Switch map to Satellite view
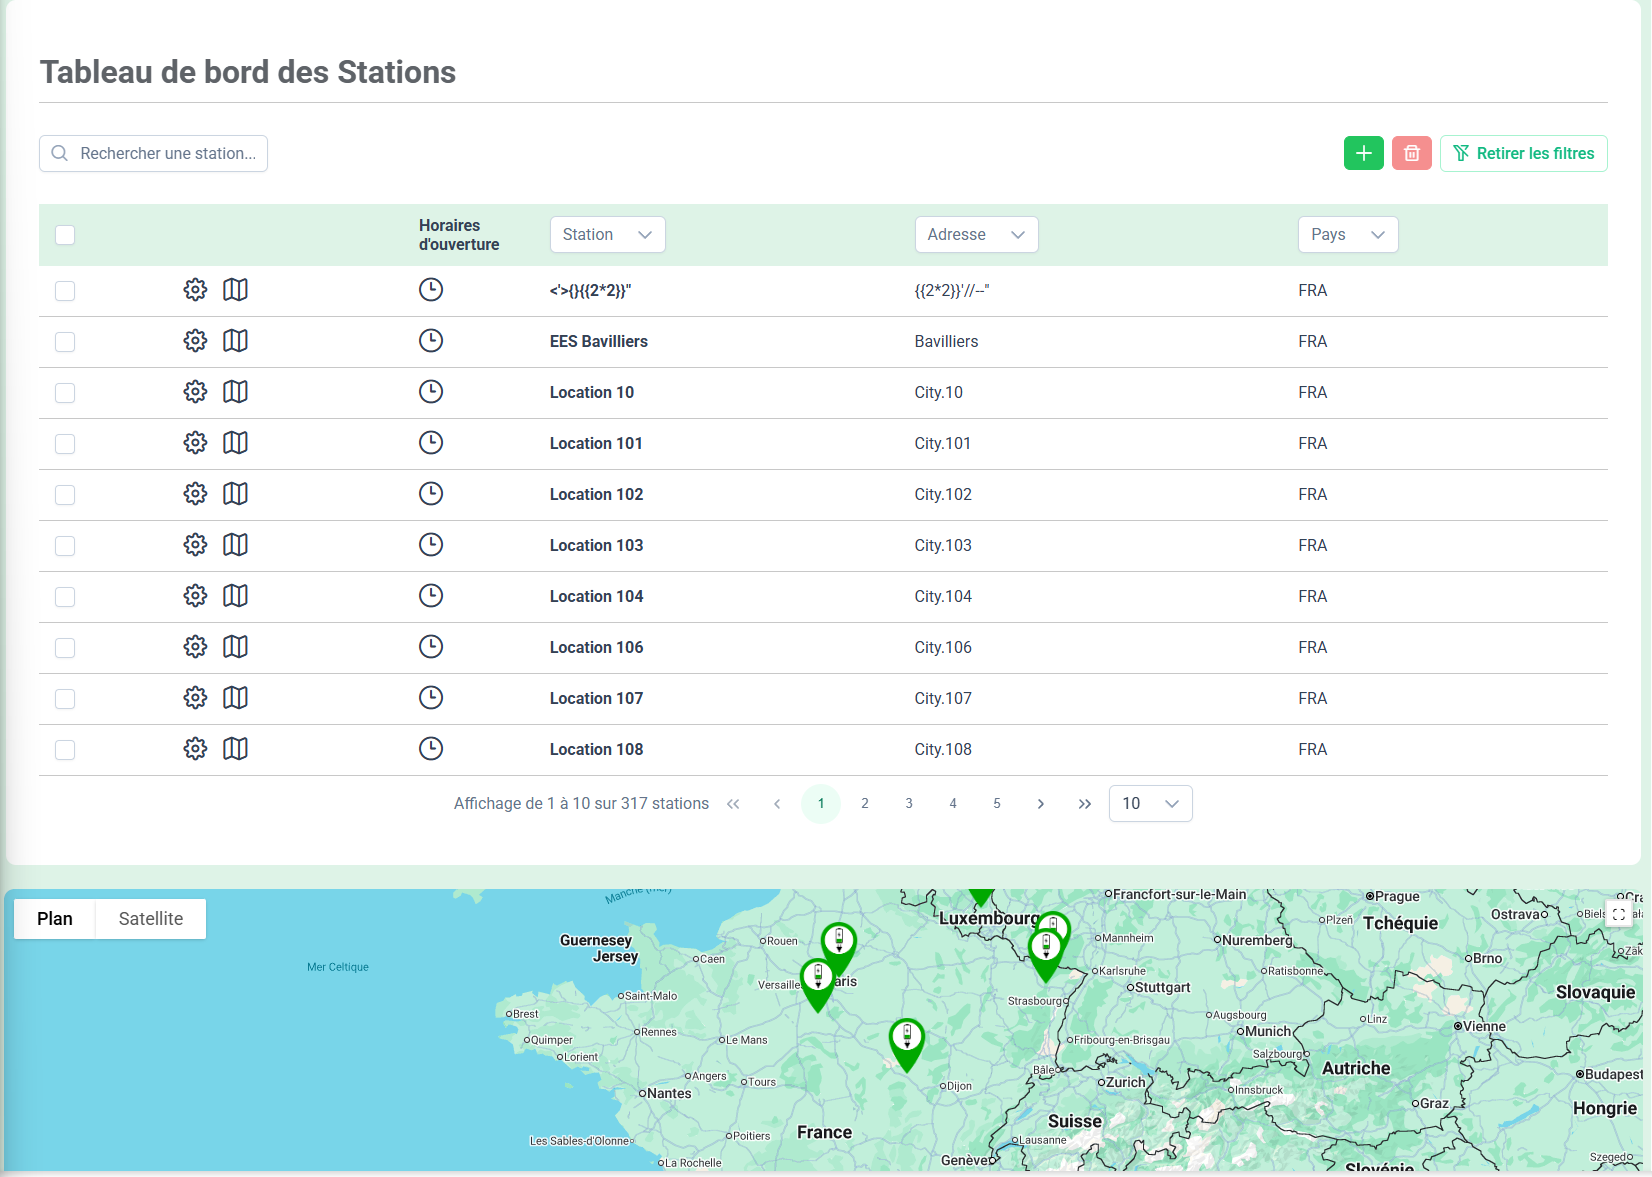This screenshot has width=1652, height=1177. point(151,919)
